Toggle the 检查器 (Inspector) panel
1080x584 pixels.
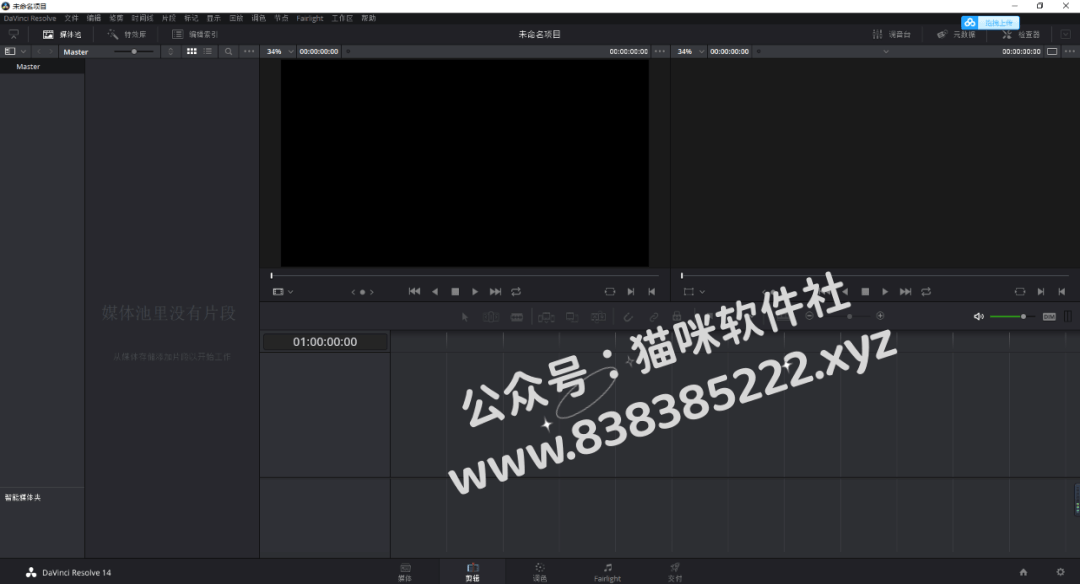[1021, 34]
